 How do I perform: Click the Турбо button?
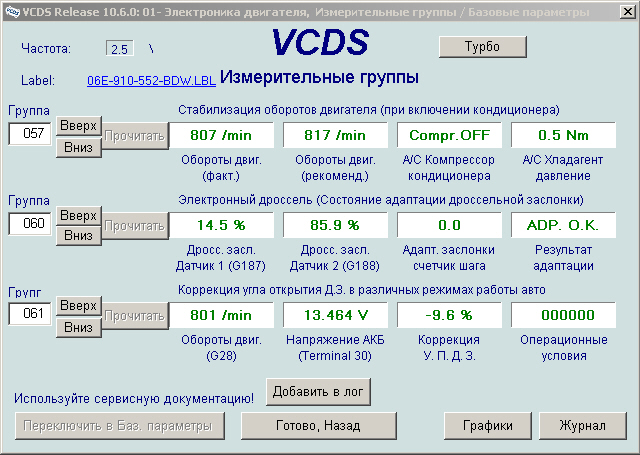[x=482, y=47]
